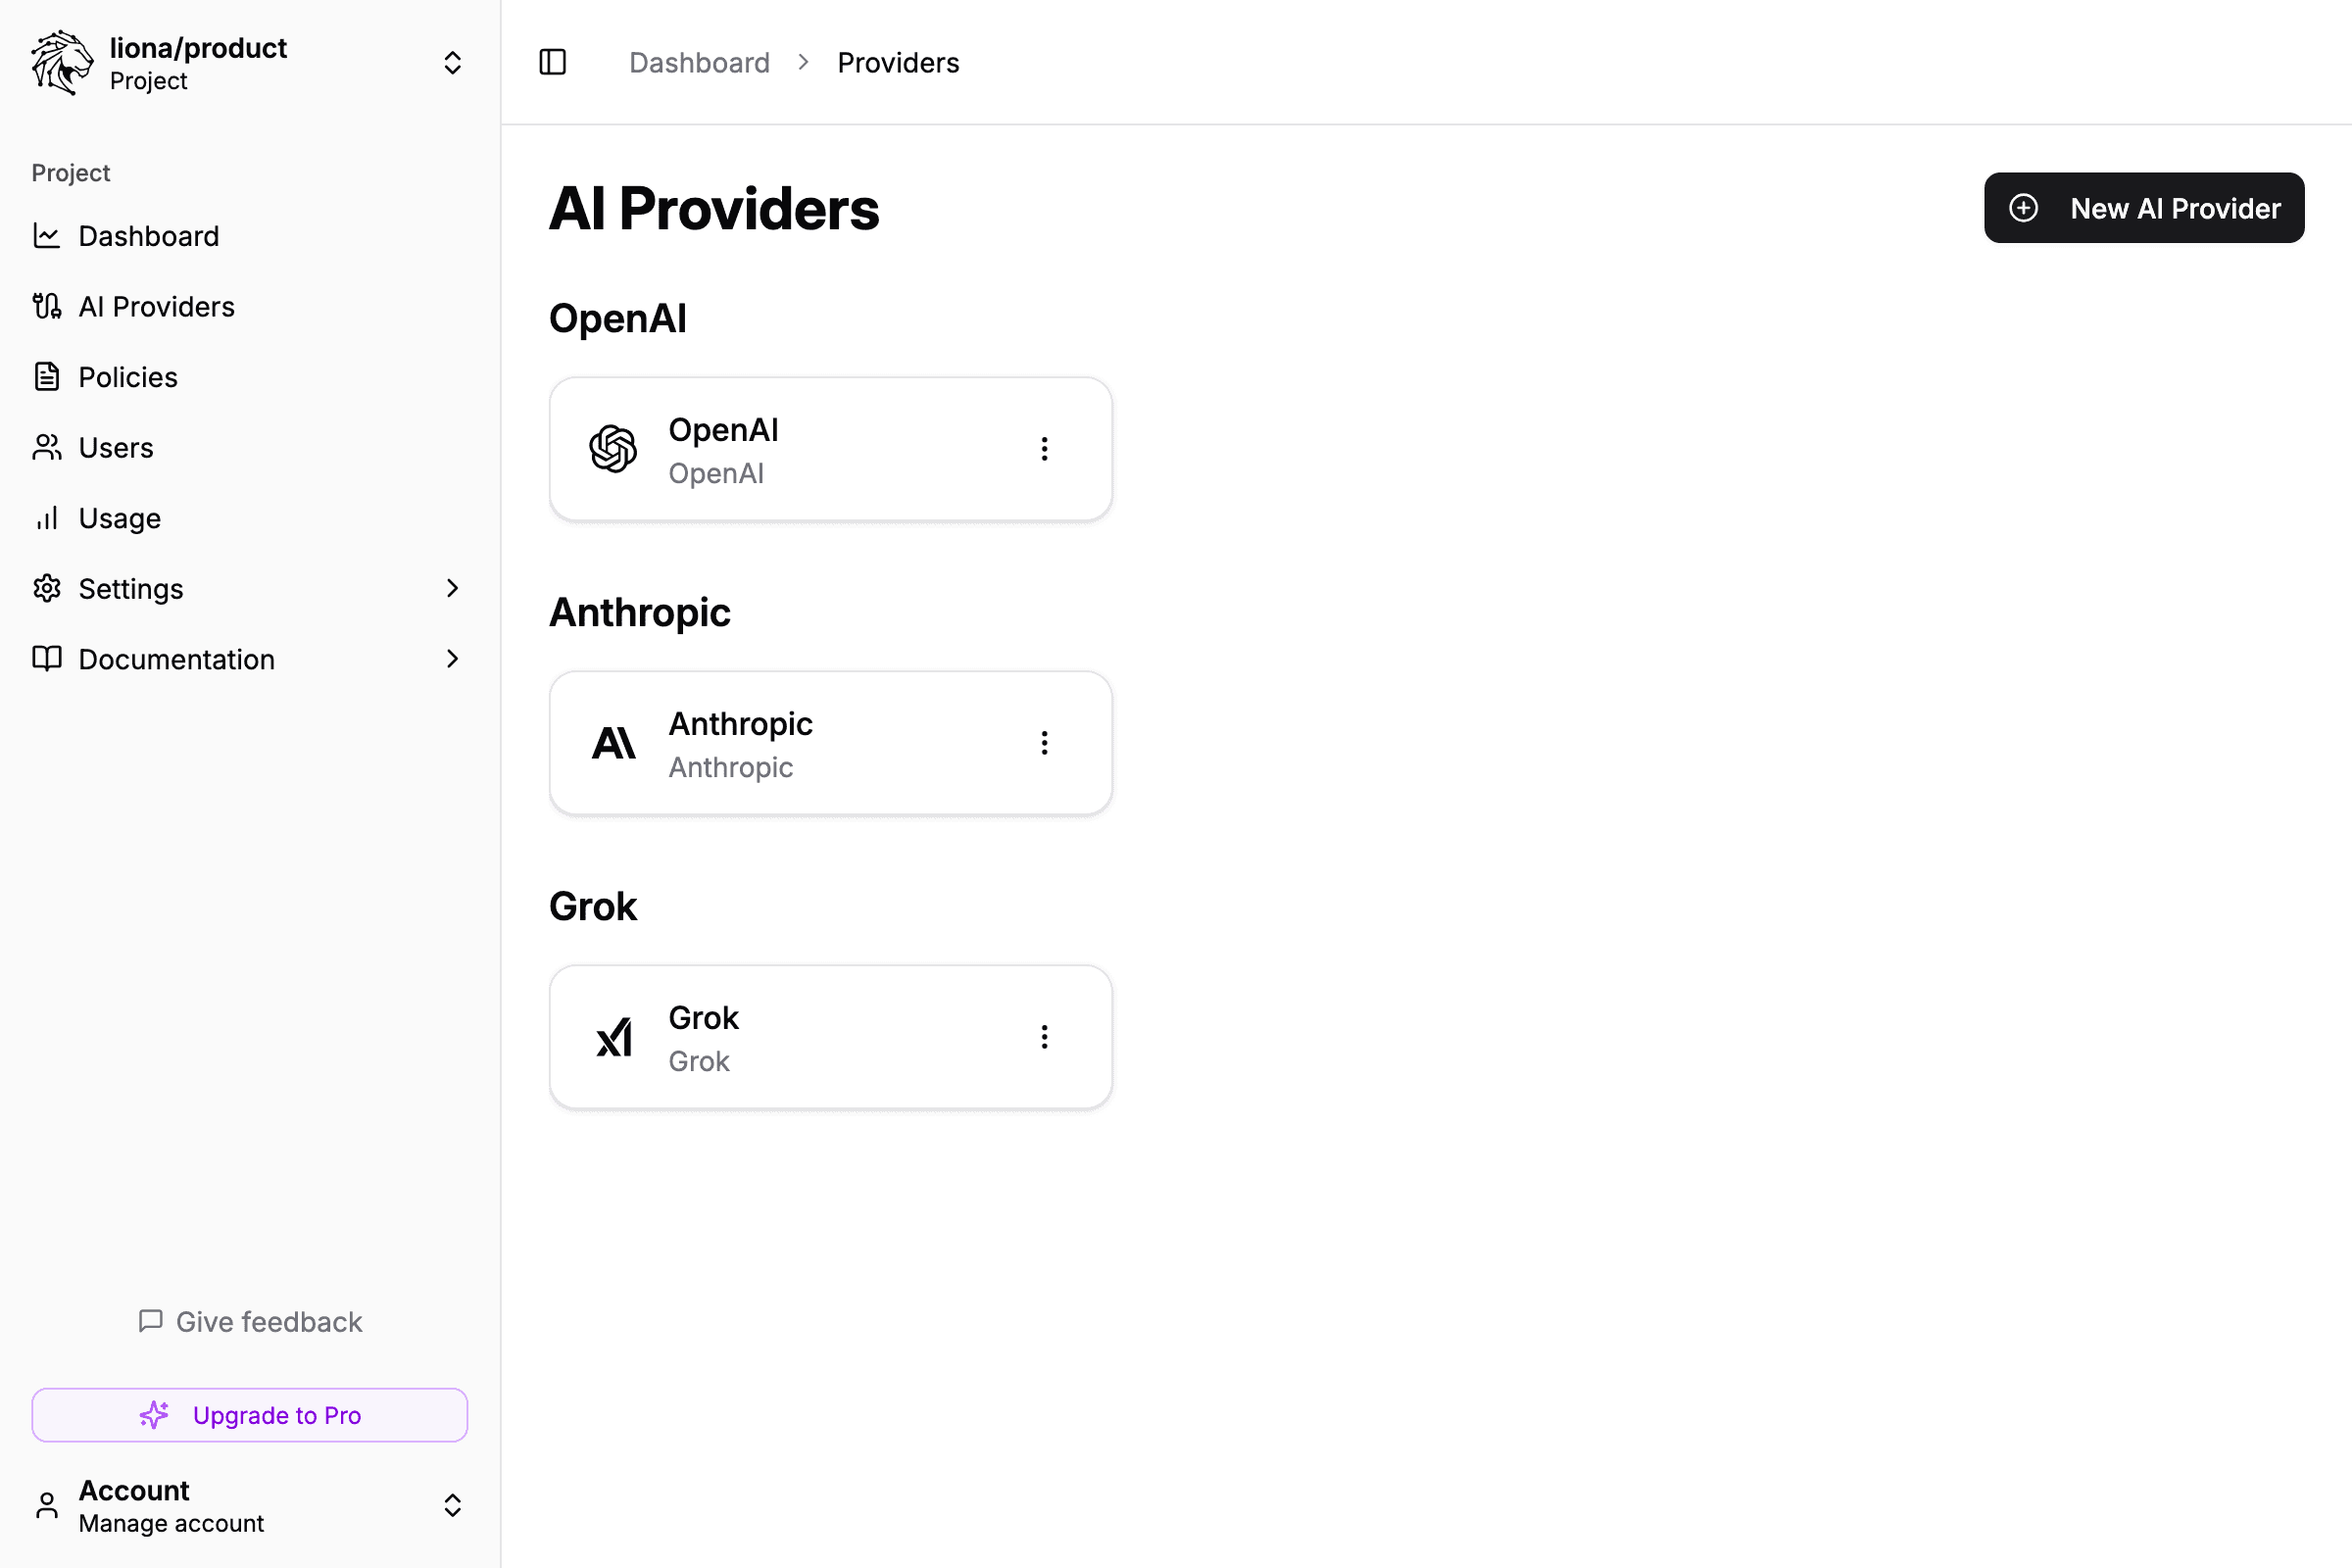This screenshot has height=1568, width=2352.
Task: Click the liona lion logo
Action: tap(62, 62)
